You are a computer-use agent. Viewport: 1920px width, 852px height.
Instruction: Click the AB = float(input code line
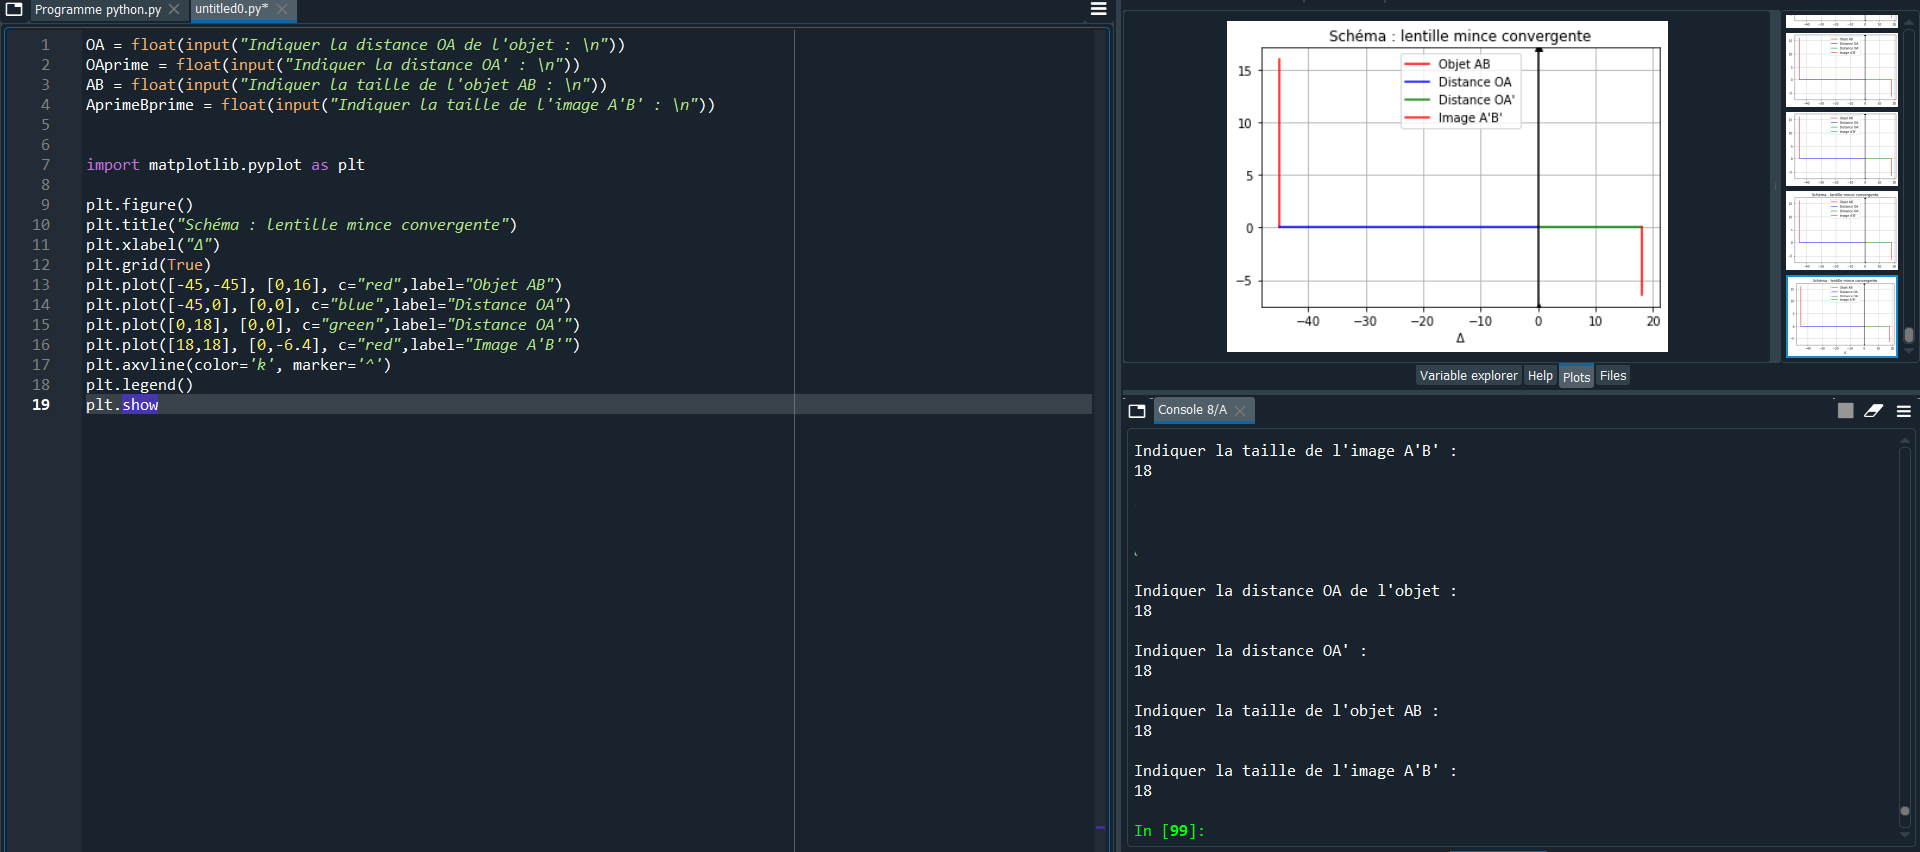click(x=346, y=85)
